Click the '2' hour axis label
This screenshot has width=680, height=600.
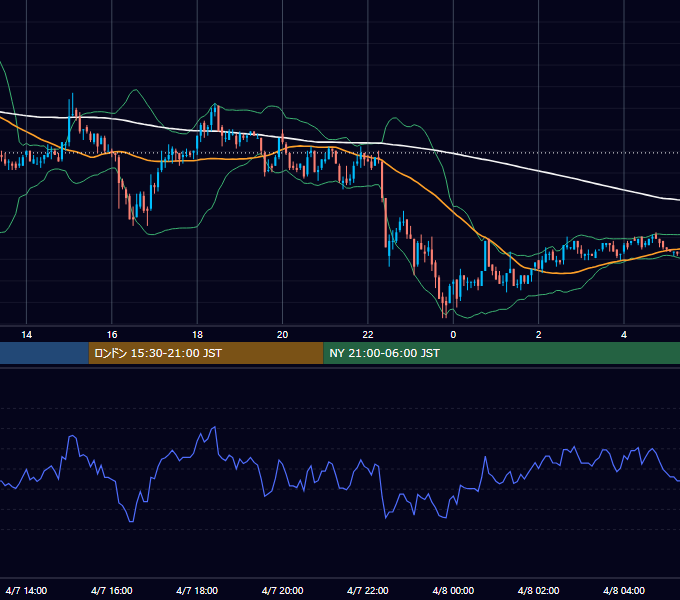[x=539, y=335]
